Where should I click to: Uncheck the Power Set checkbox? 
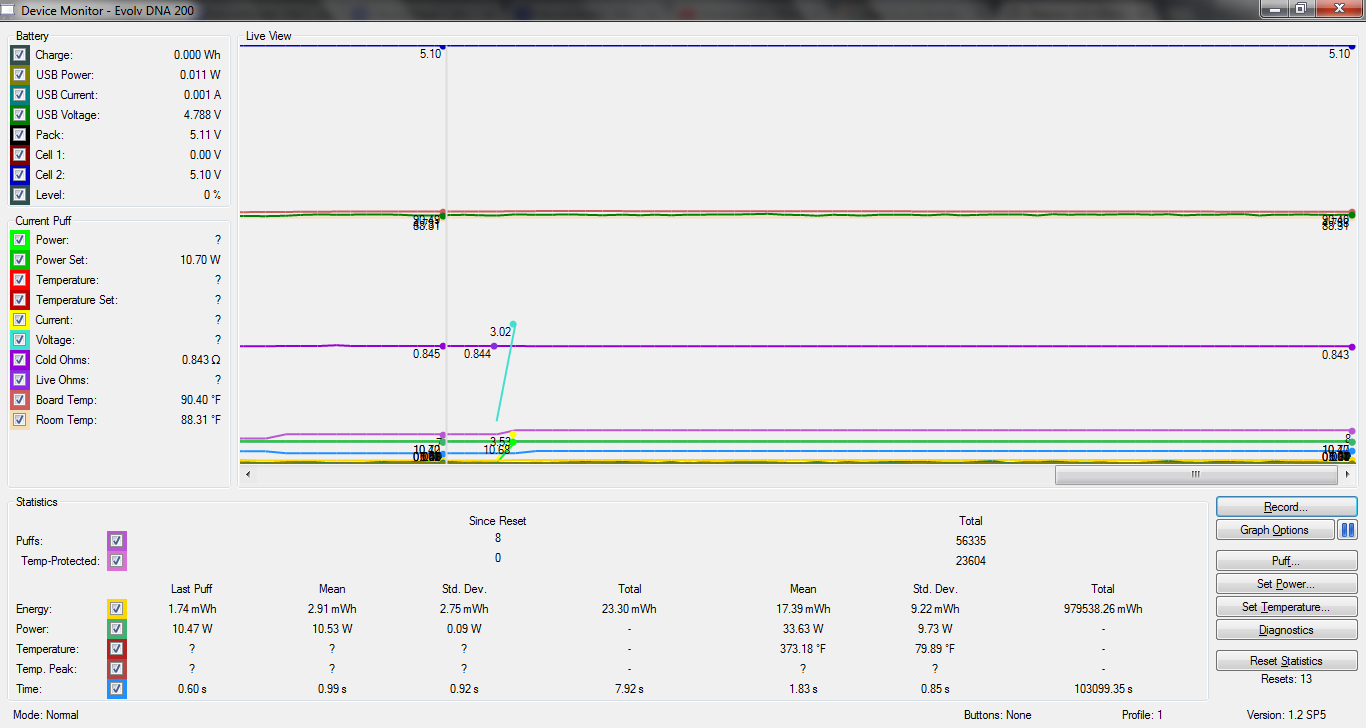point(20,260)
